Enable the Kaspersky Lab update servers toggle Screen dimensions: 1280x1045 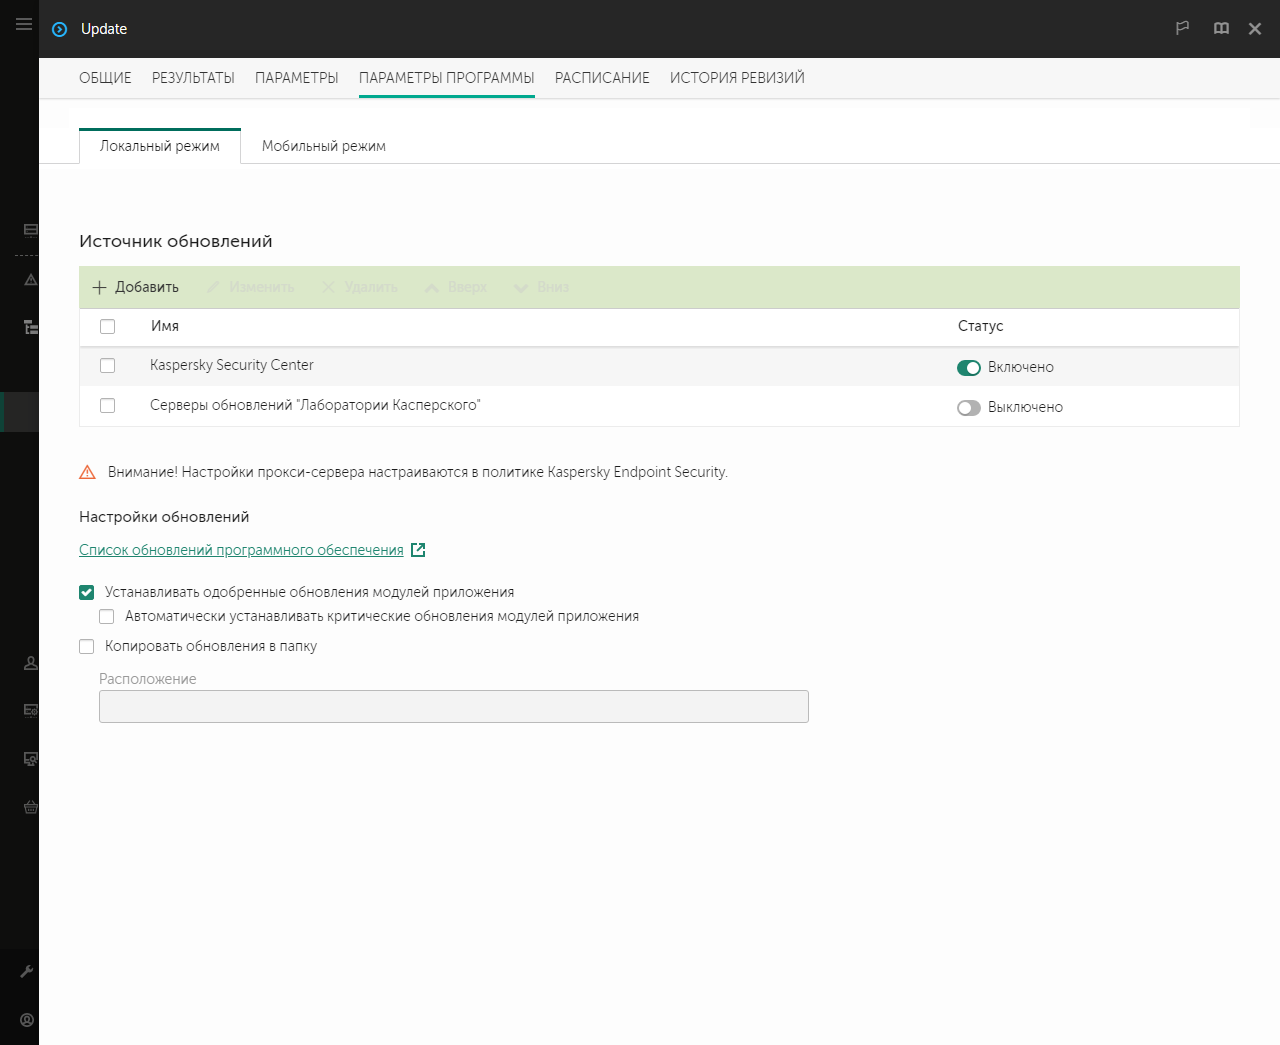pyautogui.click(x=968, y=408)
